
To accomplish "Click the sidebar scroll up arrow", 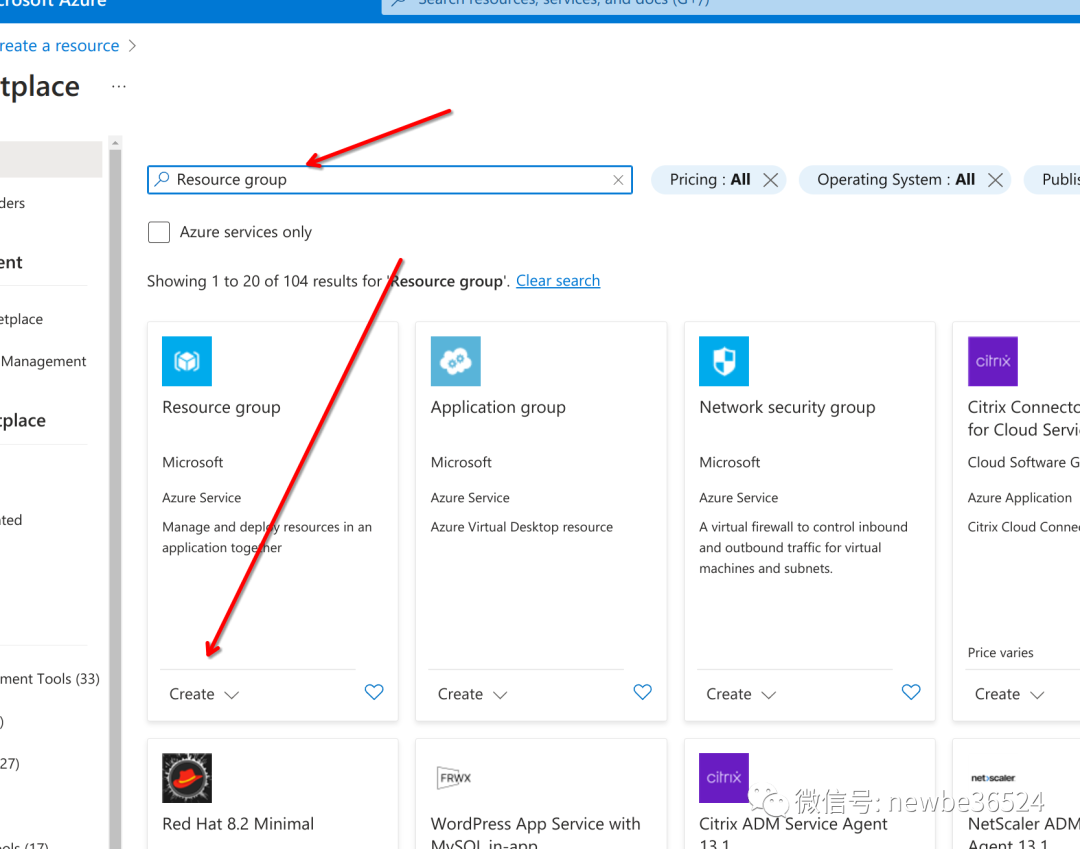I will click(x=115, y=143).
